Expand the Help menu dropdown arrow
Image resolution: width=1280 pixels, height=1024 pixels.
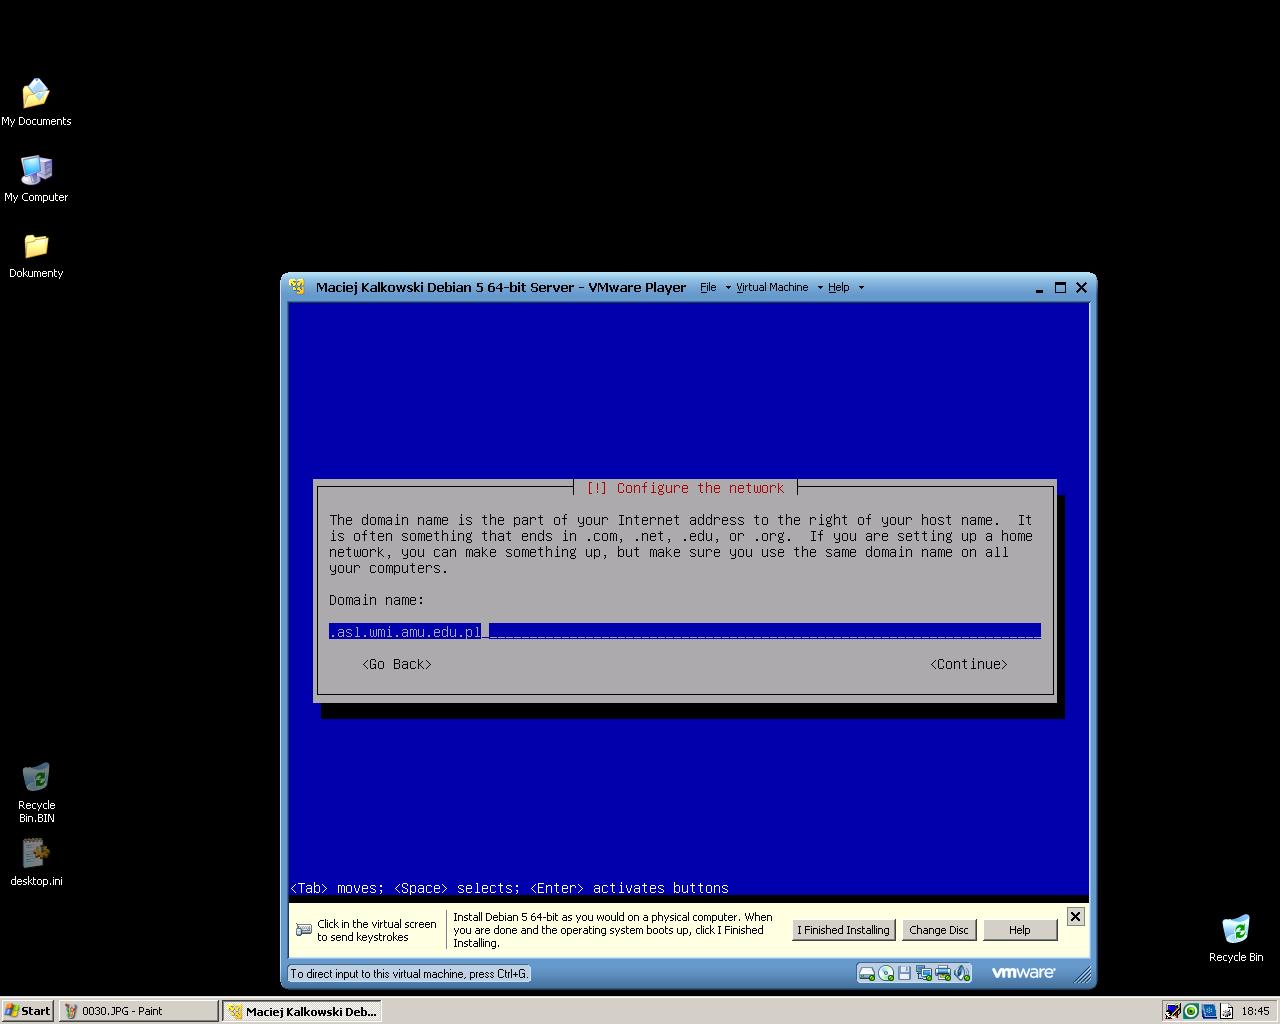tap(861, 288)
